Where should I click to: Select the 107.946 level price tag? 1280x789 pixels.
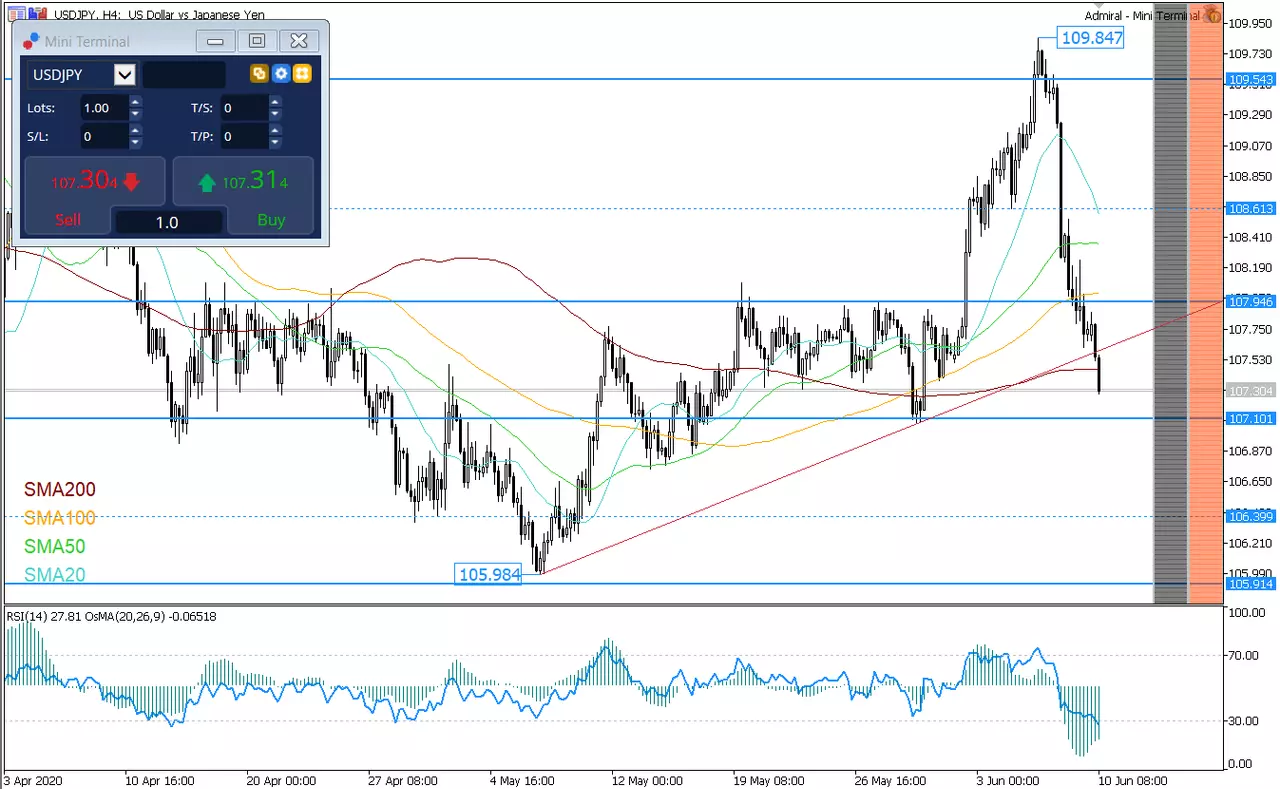1250,301
